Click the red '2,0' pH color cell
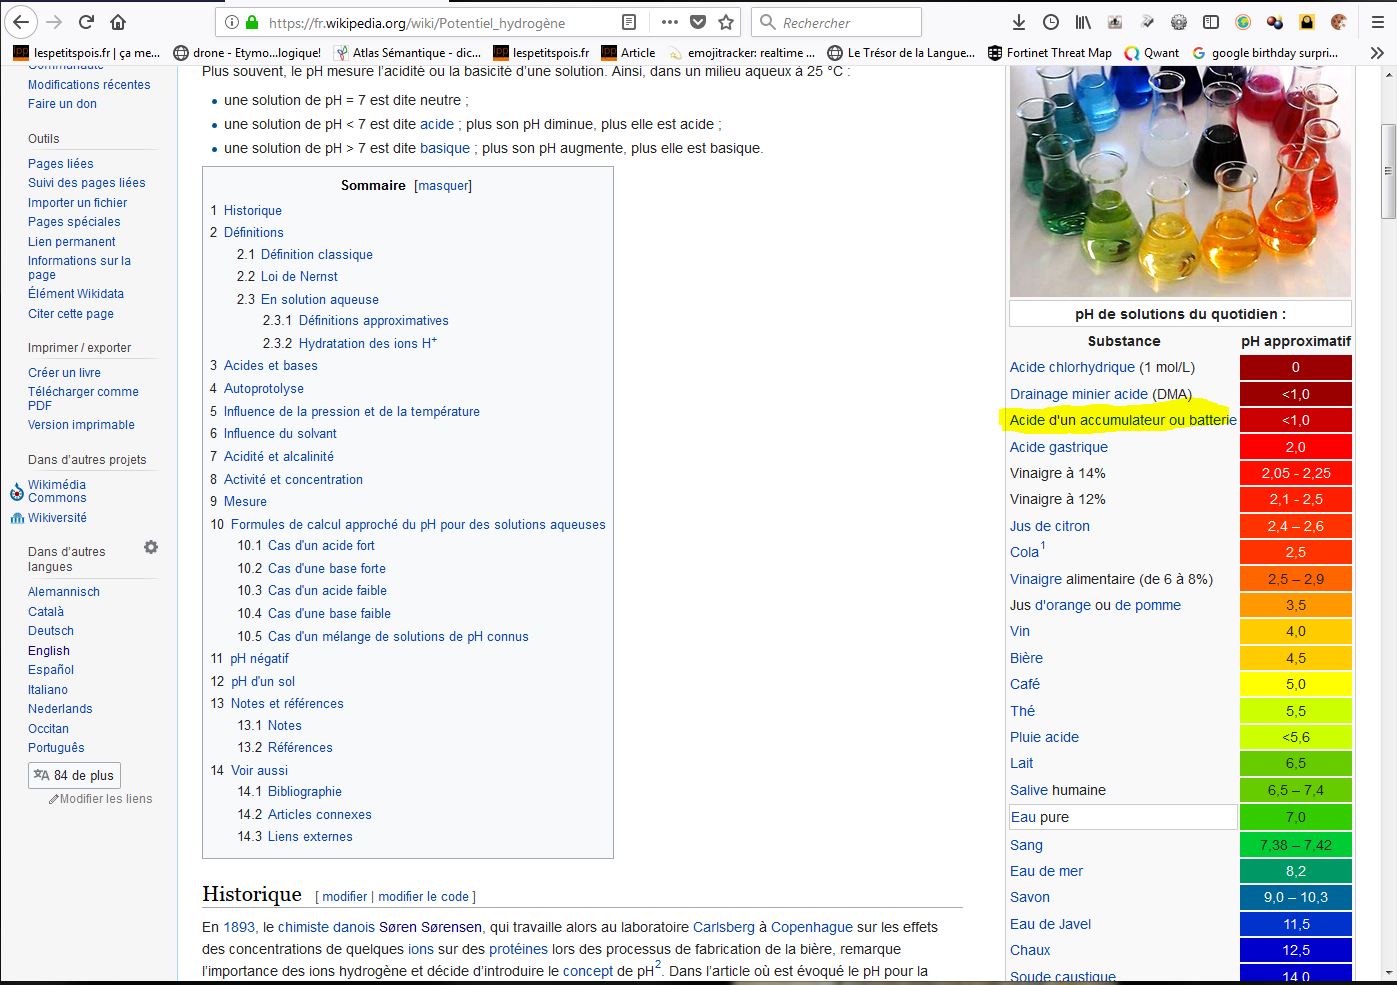 pos(1295,447)
